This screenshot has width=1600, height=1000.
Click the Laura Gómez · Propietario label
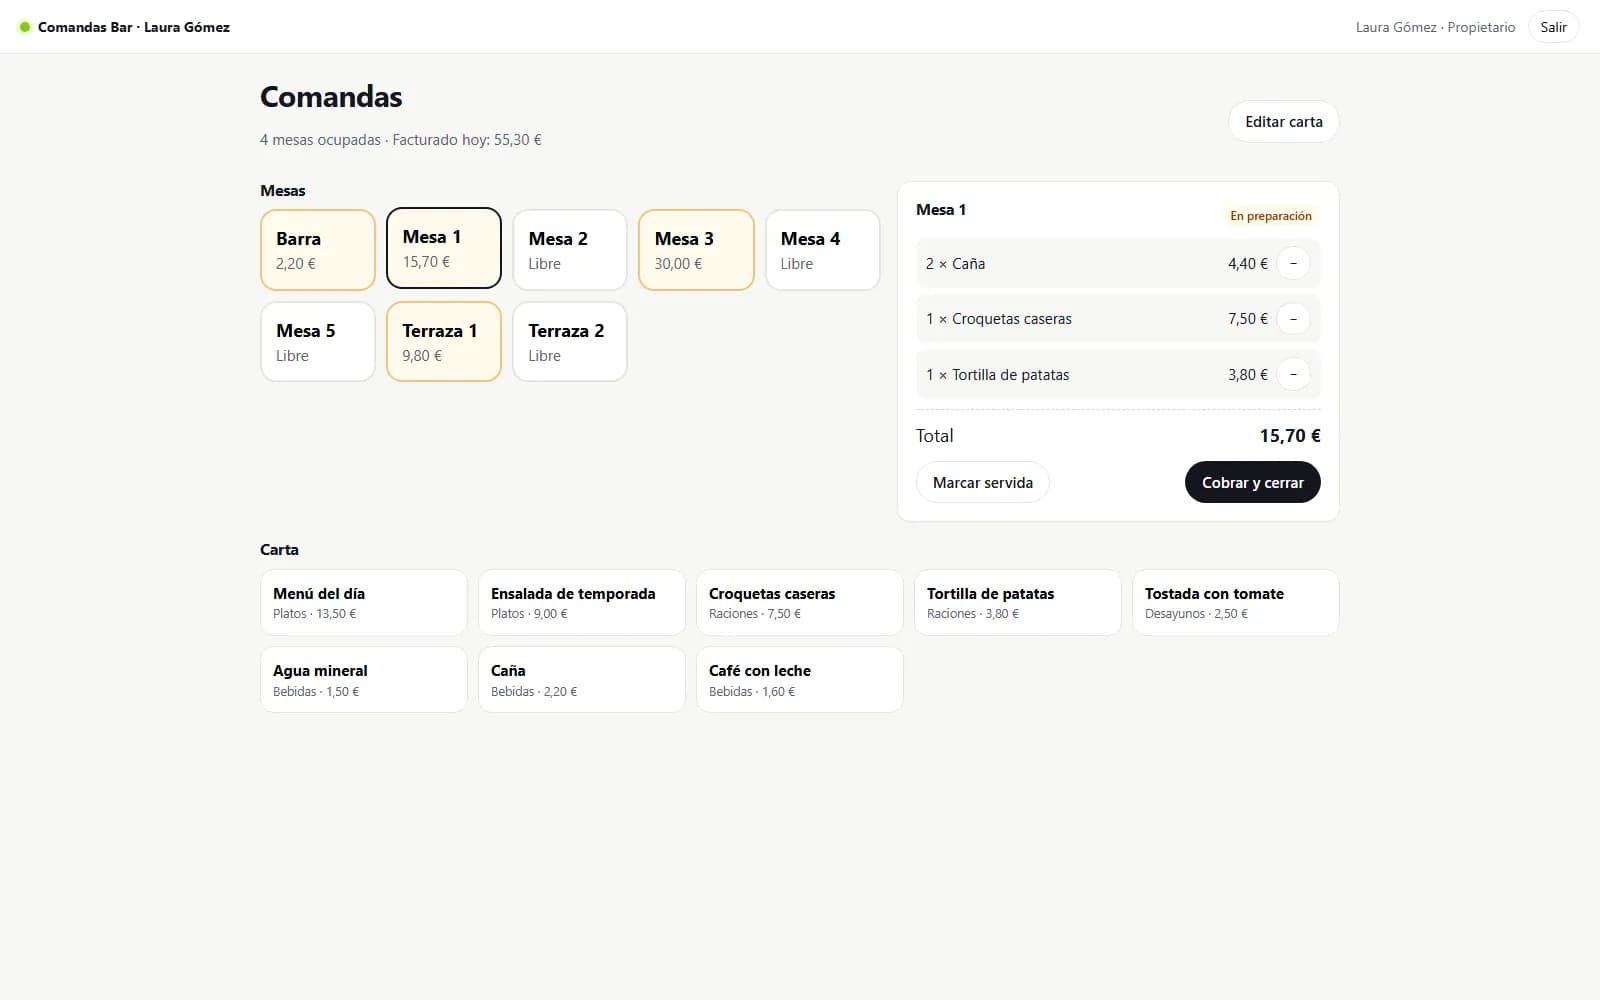point(1435,27)
